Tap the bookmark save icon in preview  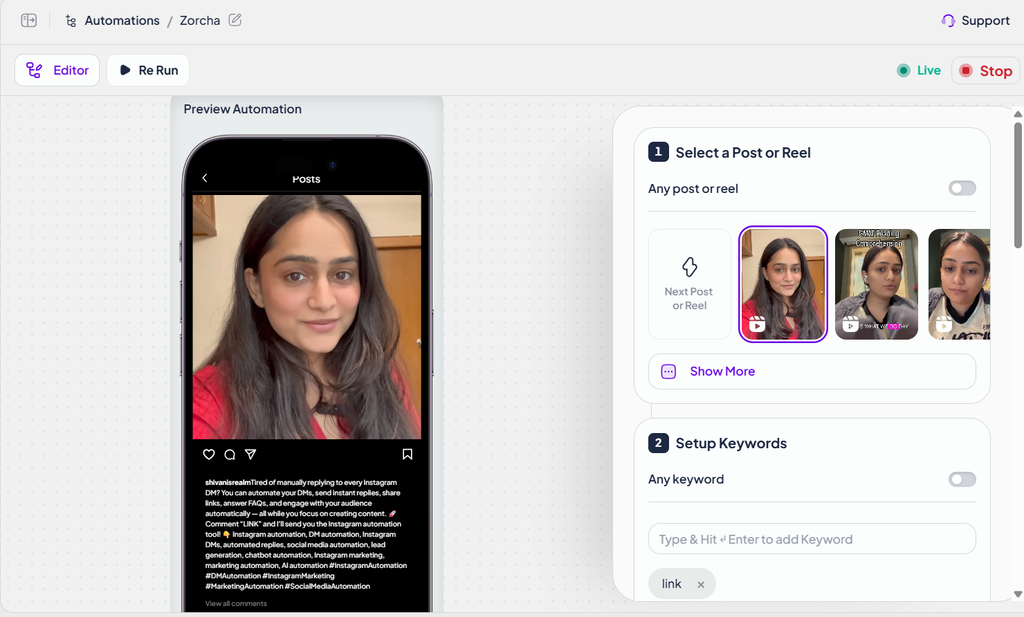click(408, 454)
